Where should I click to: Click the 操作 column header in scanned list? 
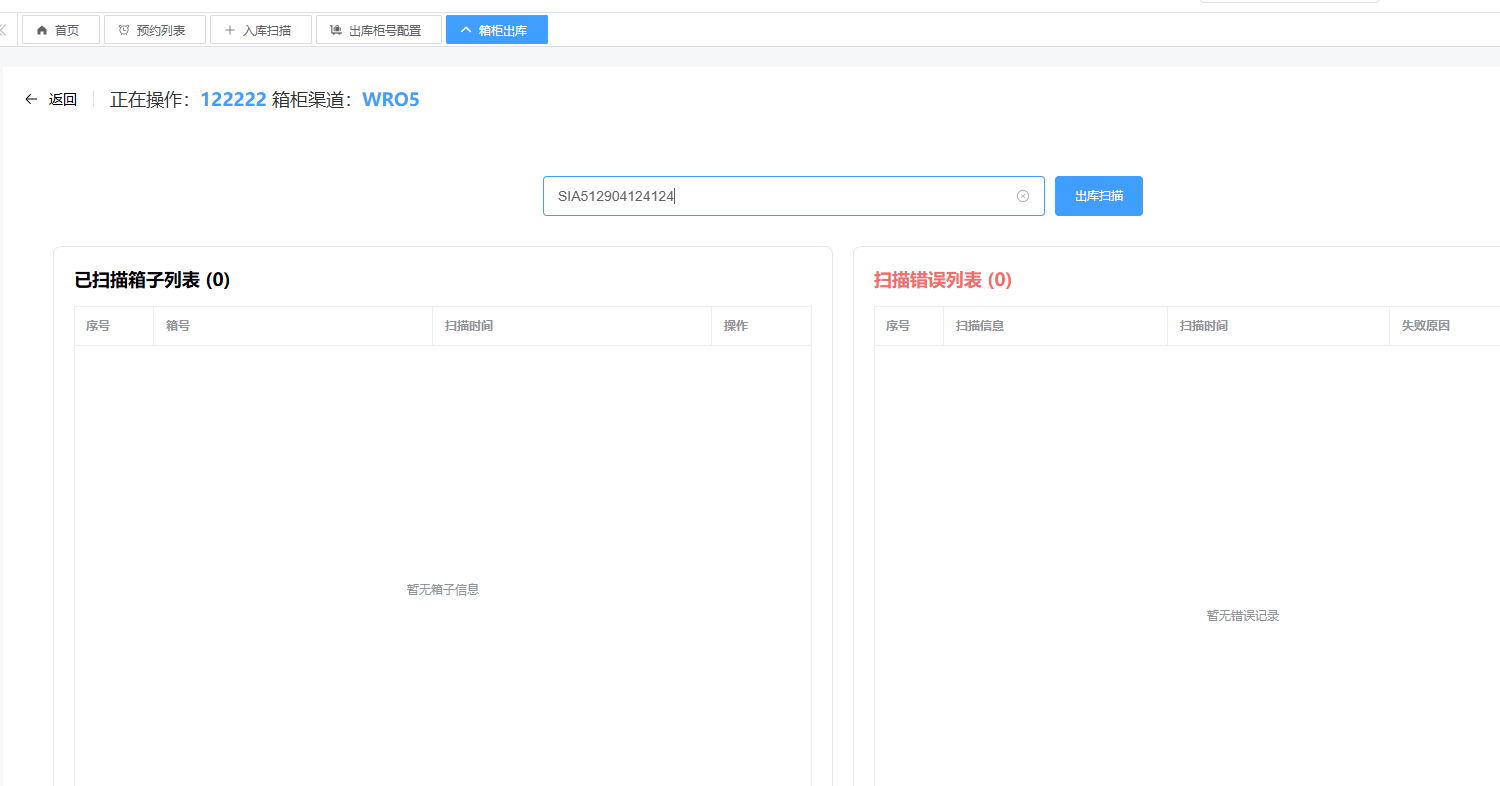point(736,326)
